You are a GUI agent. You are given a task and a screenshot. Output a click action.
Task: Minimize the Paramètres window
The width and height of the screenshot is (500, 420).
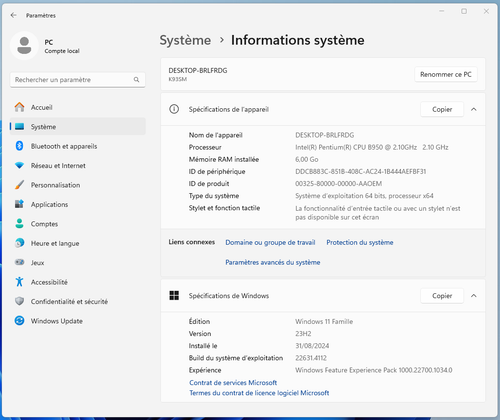(442, 11)
